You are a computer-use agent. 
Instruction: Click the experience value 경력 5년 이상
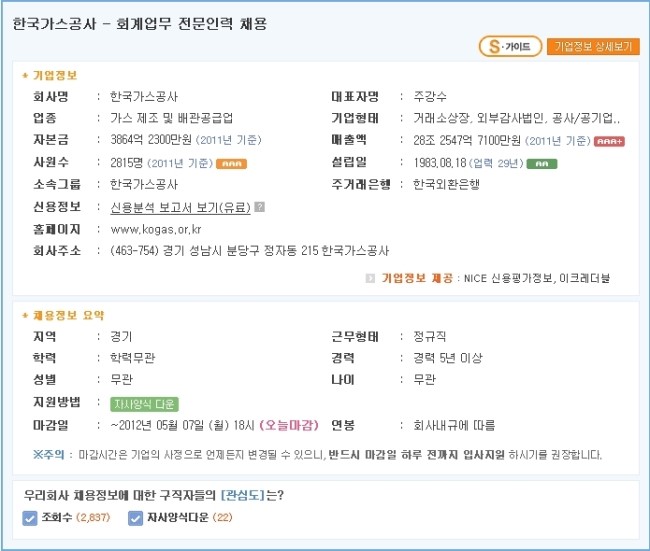point(448,358)
